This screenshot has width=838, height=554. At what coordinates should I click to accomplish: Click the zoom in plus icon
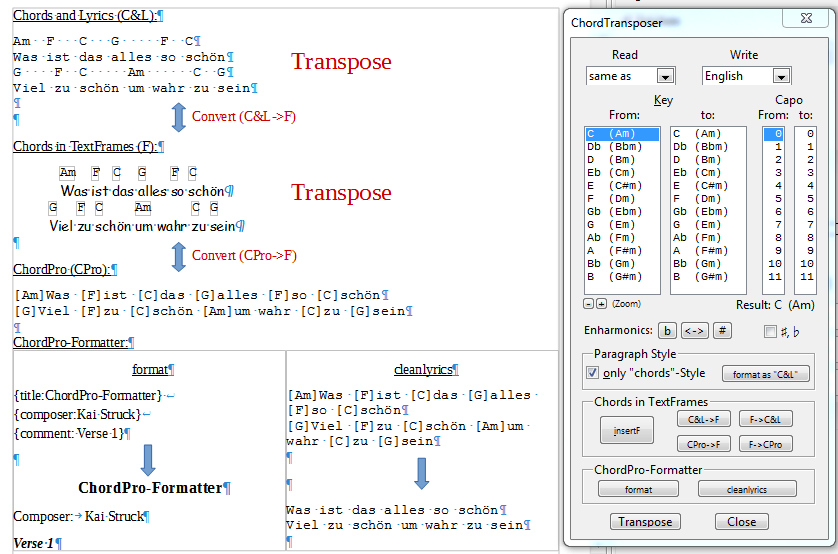point(601,304)
